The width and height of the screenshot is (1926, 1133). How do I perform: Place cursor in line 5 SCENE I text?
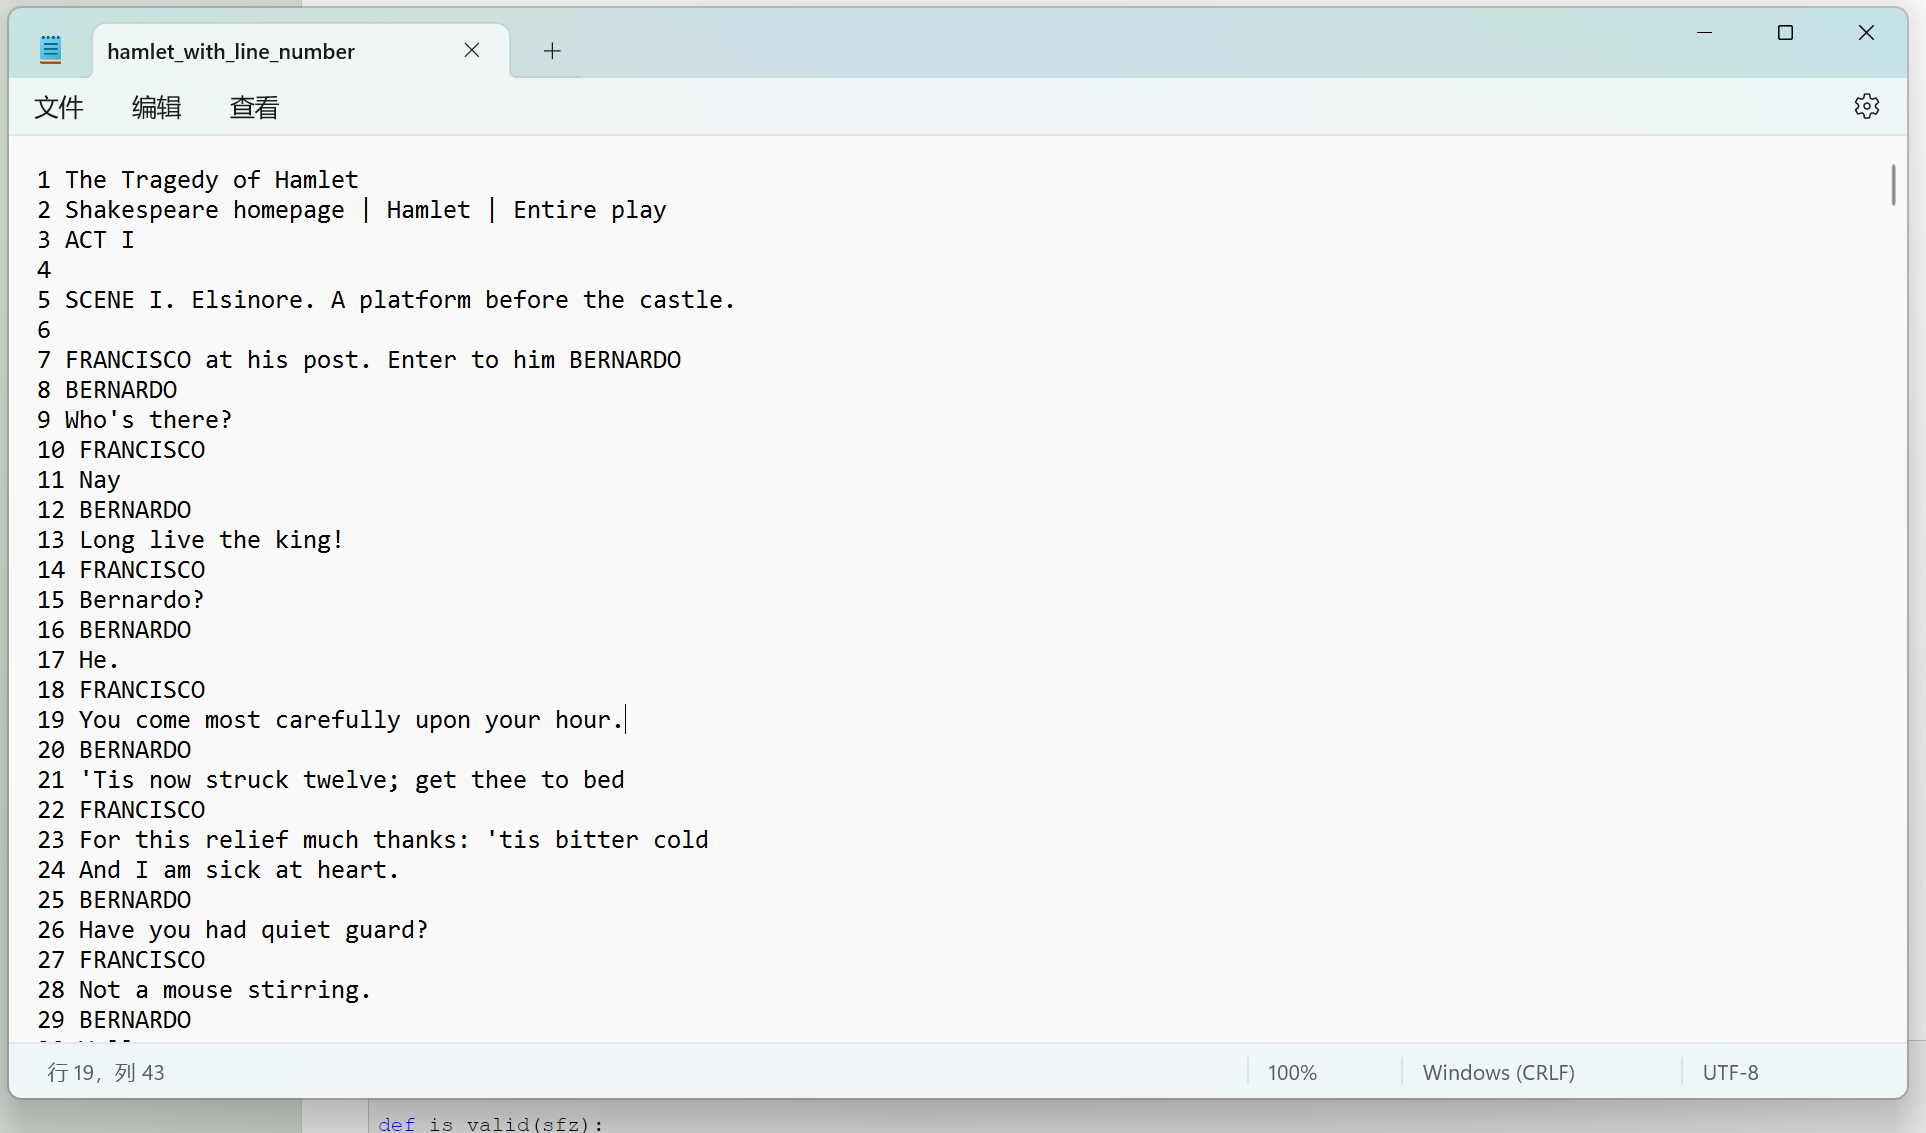[400, 300]
